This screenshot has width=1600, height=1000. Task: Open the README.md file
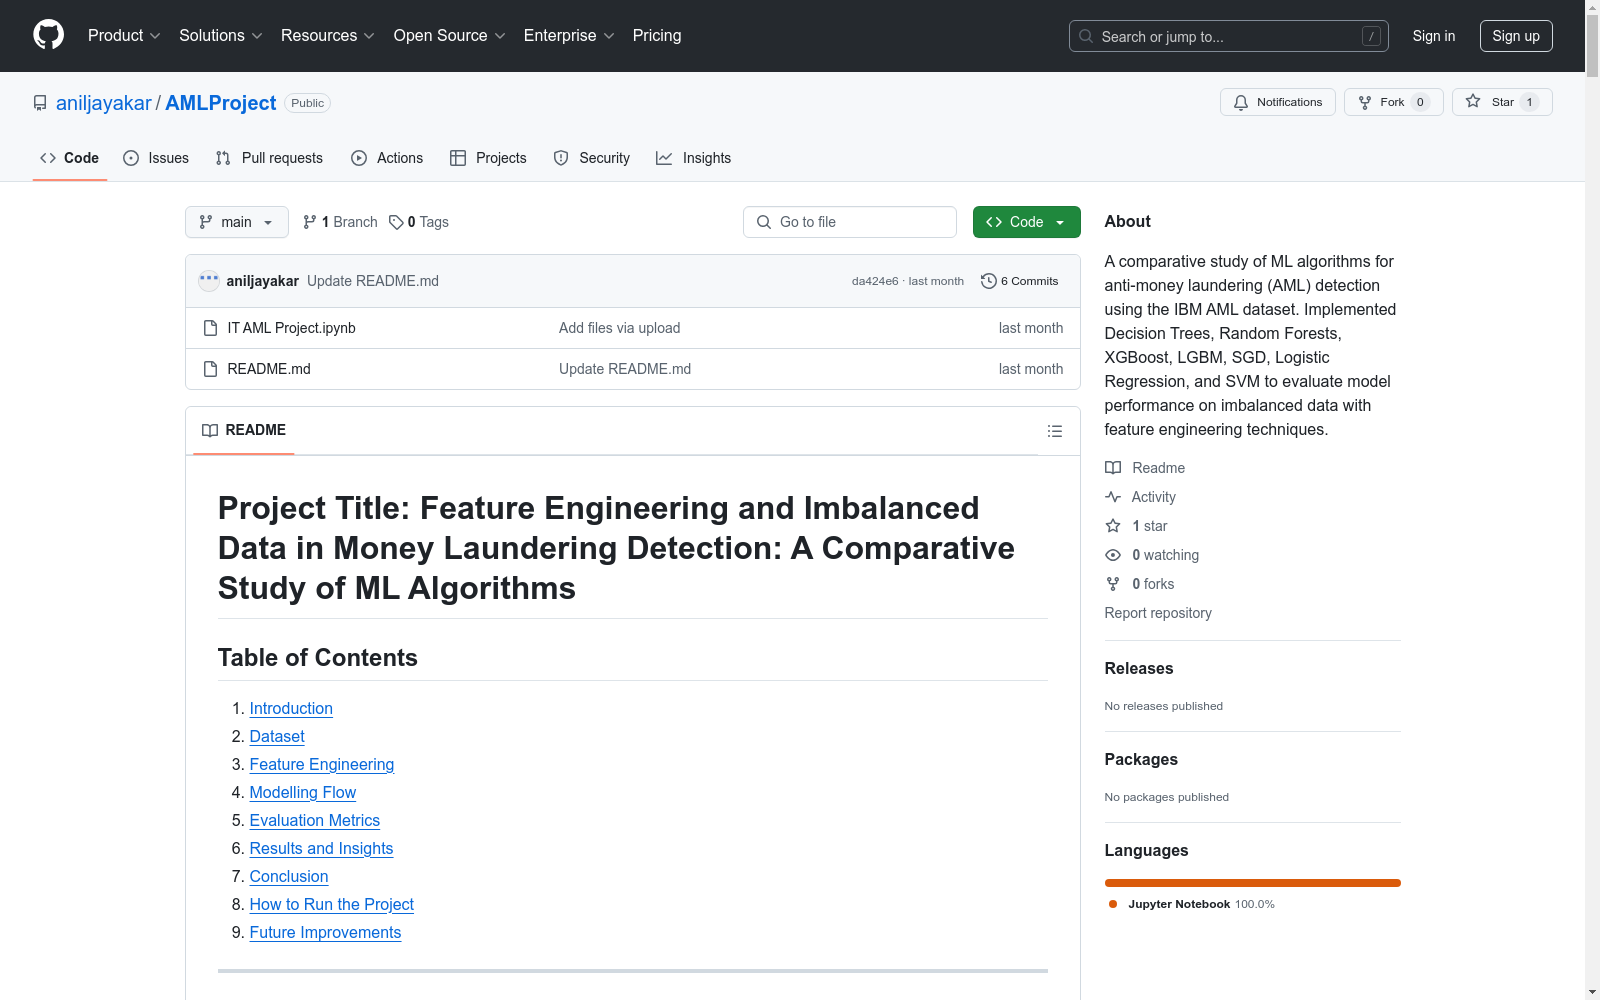269,369
